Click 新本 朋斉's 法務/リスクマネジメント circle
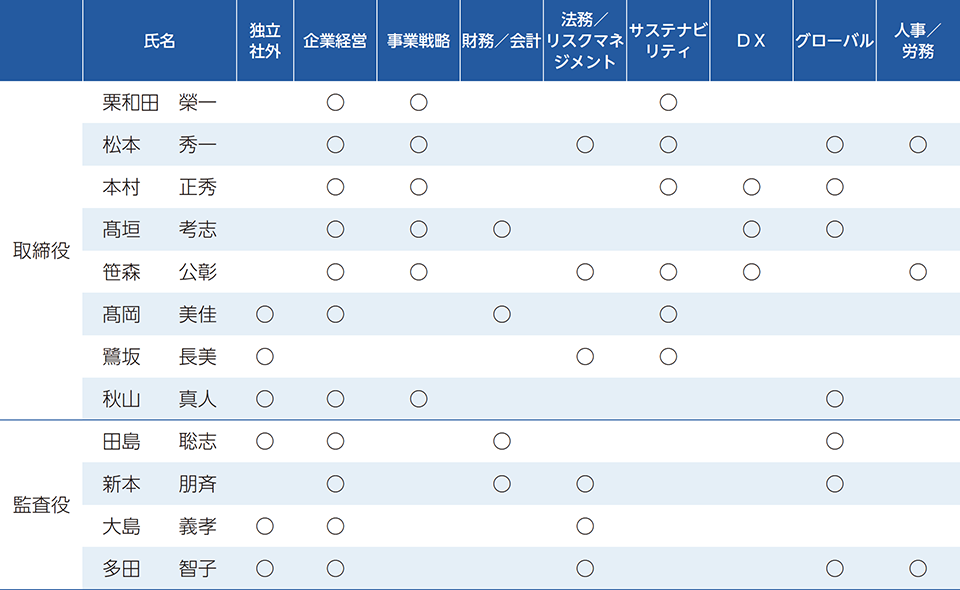The width and height of the screenshot is (960, 590). click(585, 484)
